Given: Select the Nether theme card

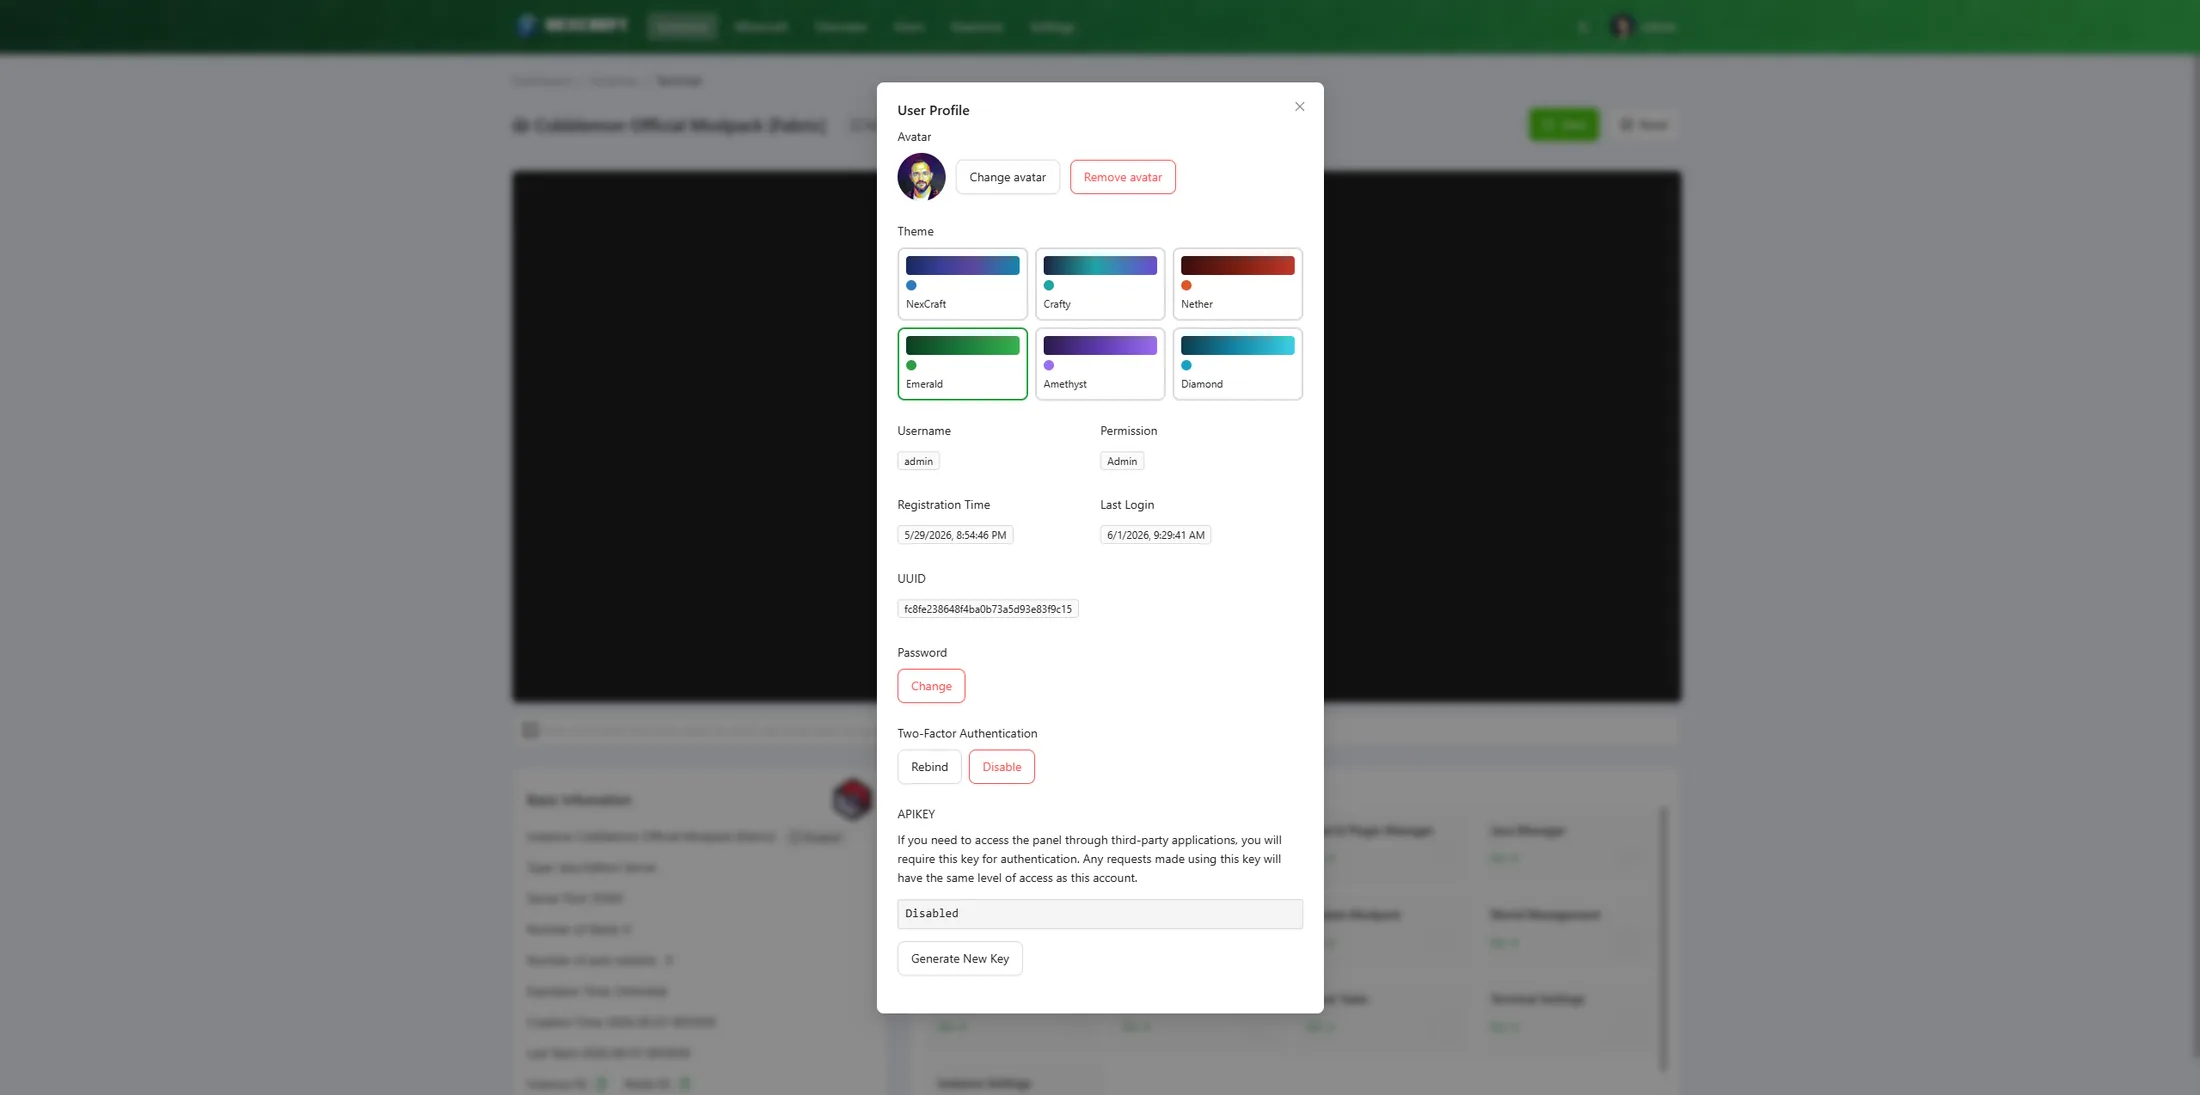Looking at the screenshot, I should click(1237, 284).
